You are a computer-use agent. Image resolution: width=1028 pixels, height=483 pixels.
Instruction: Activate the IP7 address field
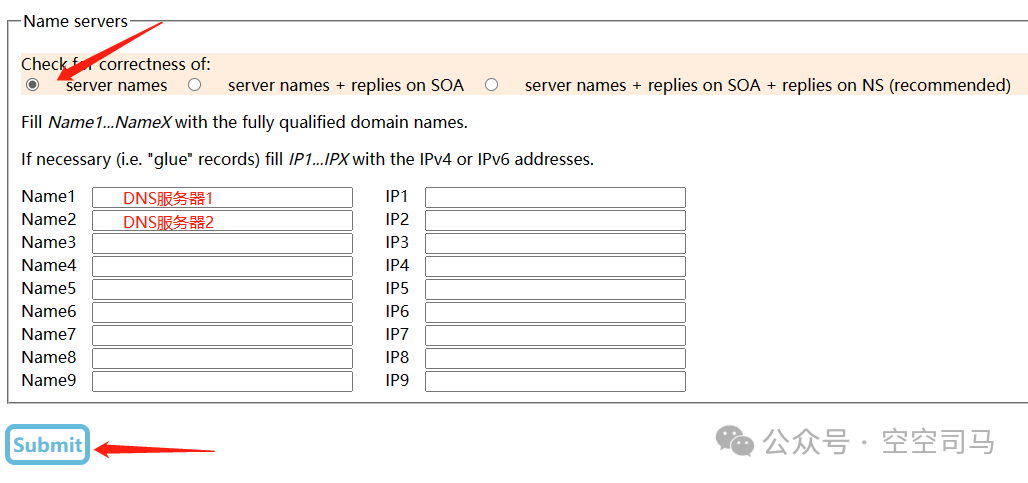coord(555,336)
